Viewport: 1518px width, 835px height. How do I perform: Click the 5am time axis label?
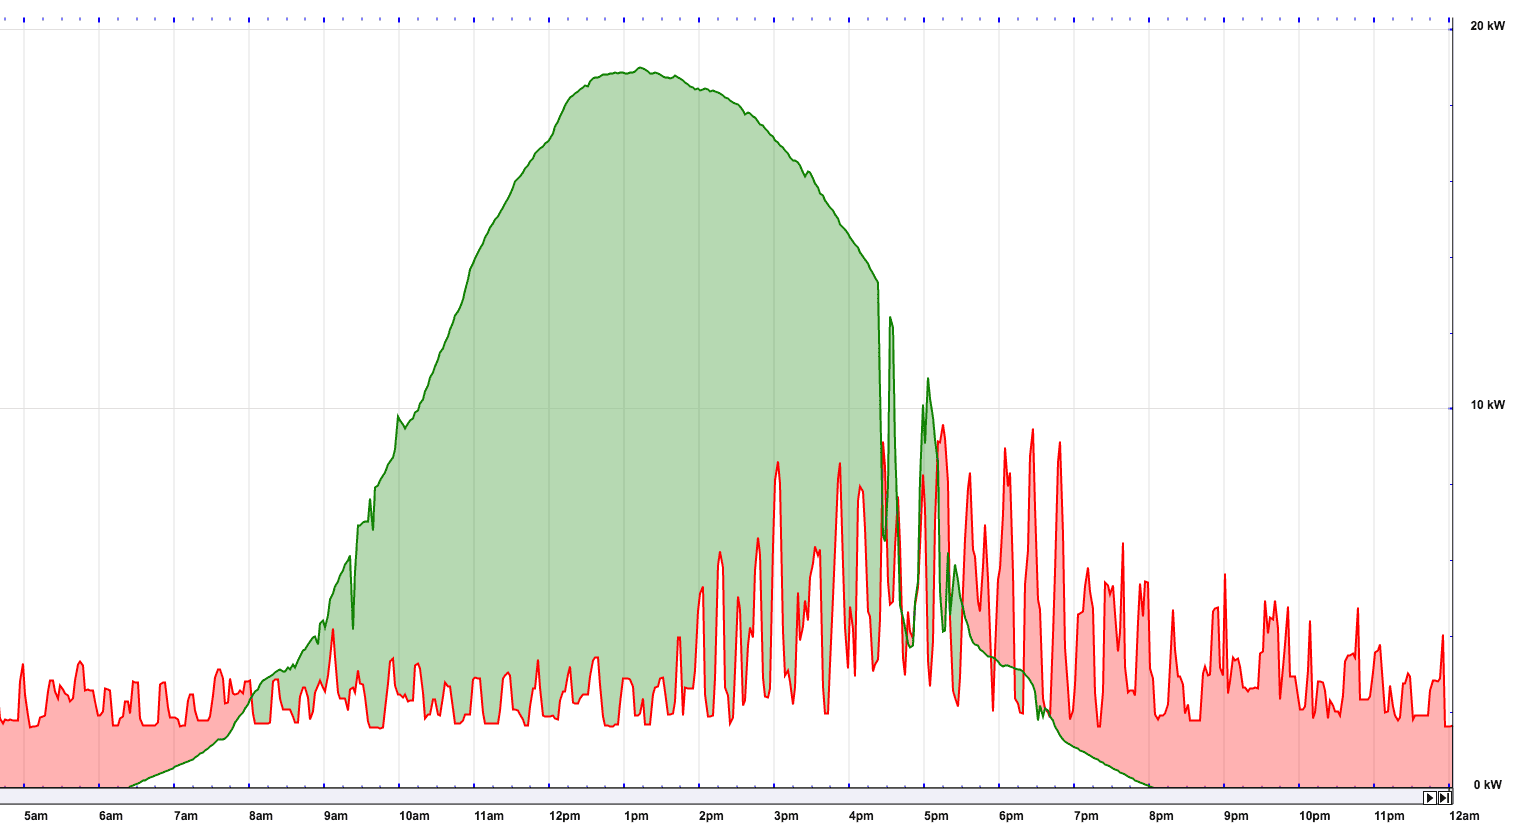[36, 816]
